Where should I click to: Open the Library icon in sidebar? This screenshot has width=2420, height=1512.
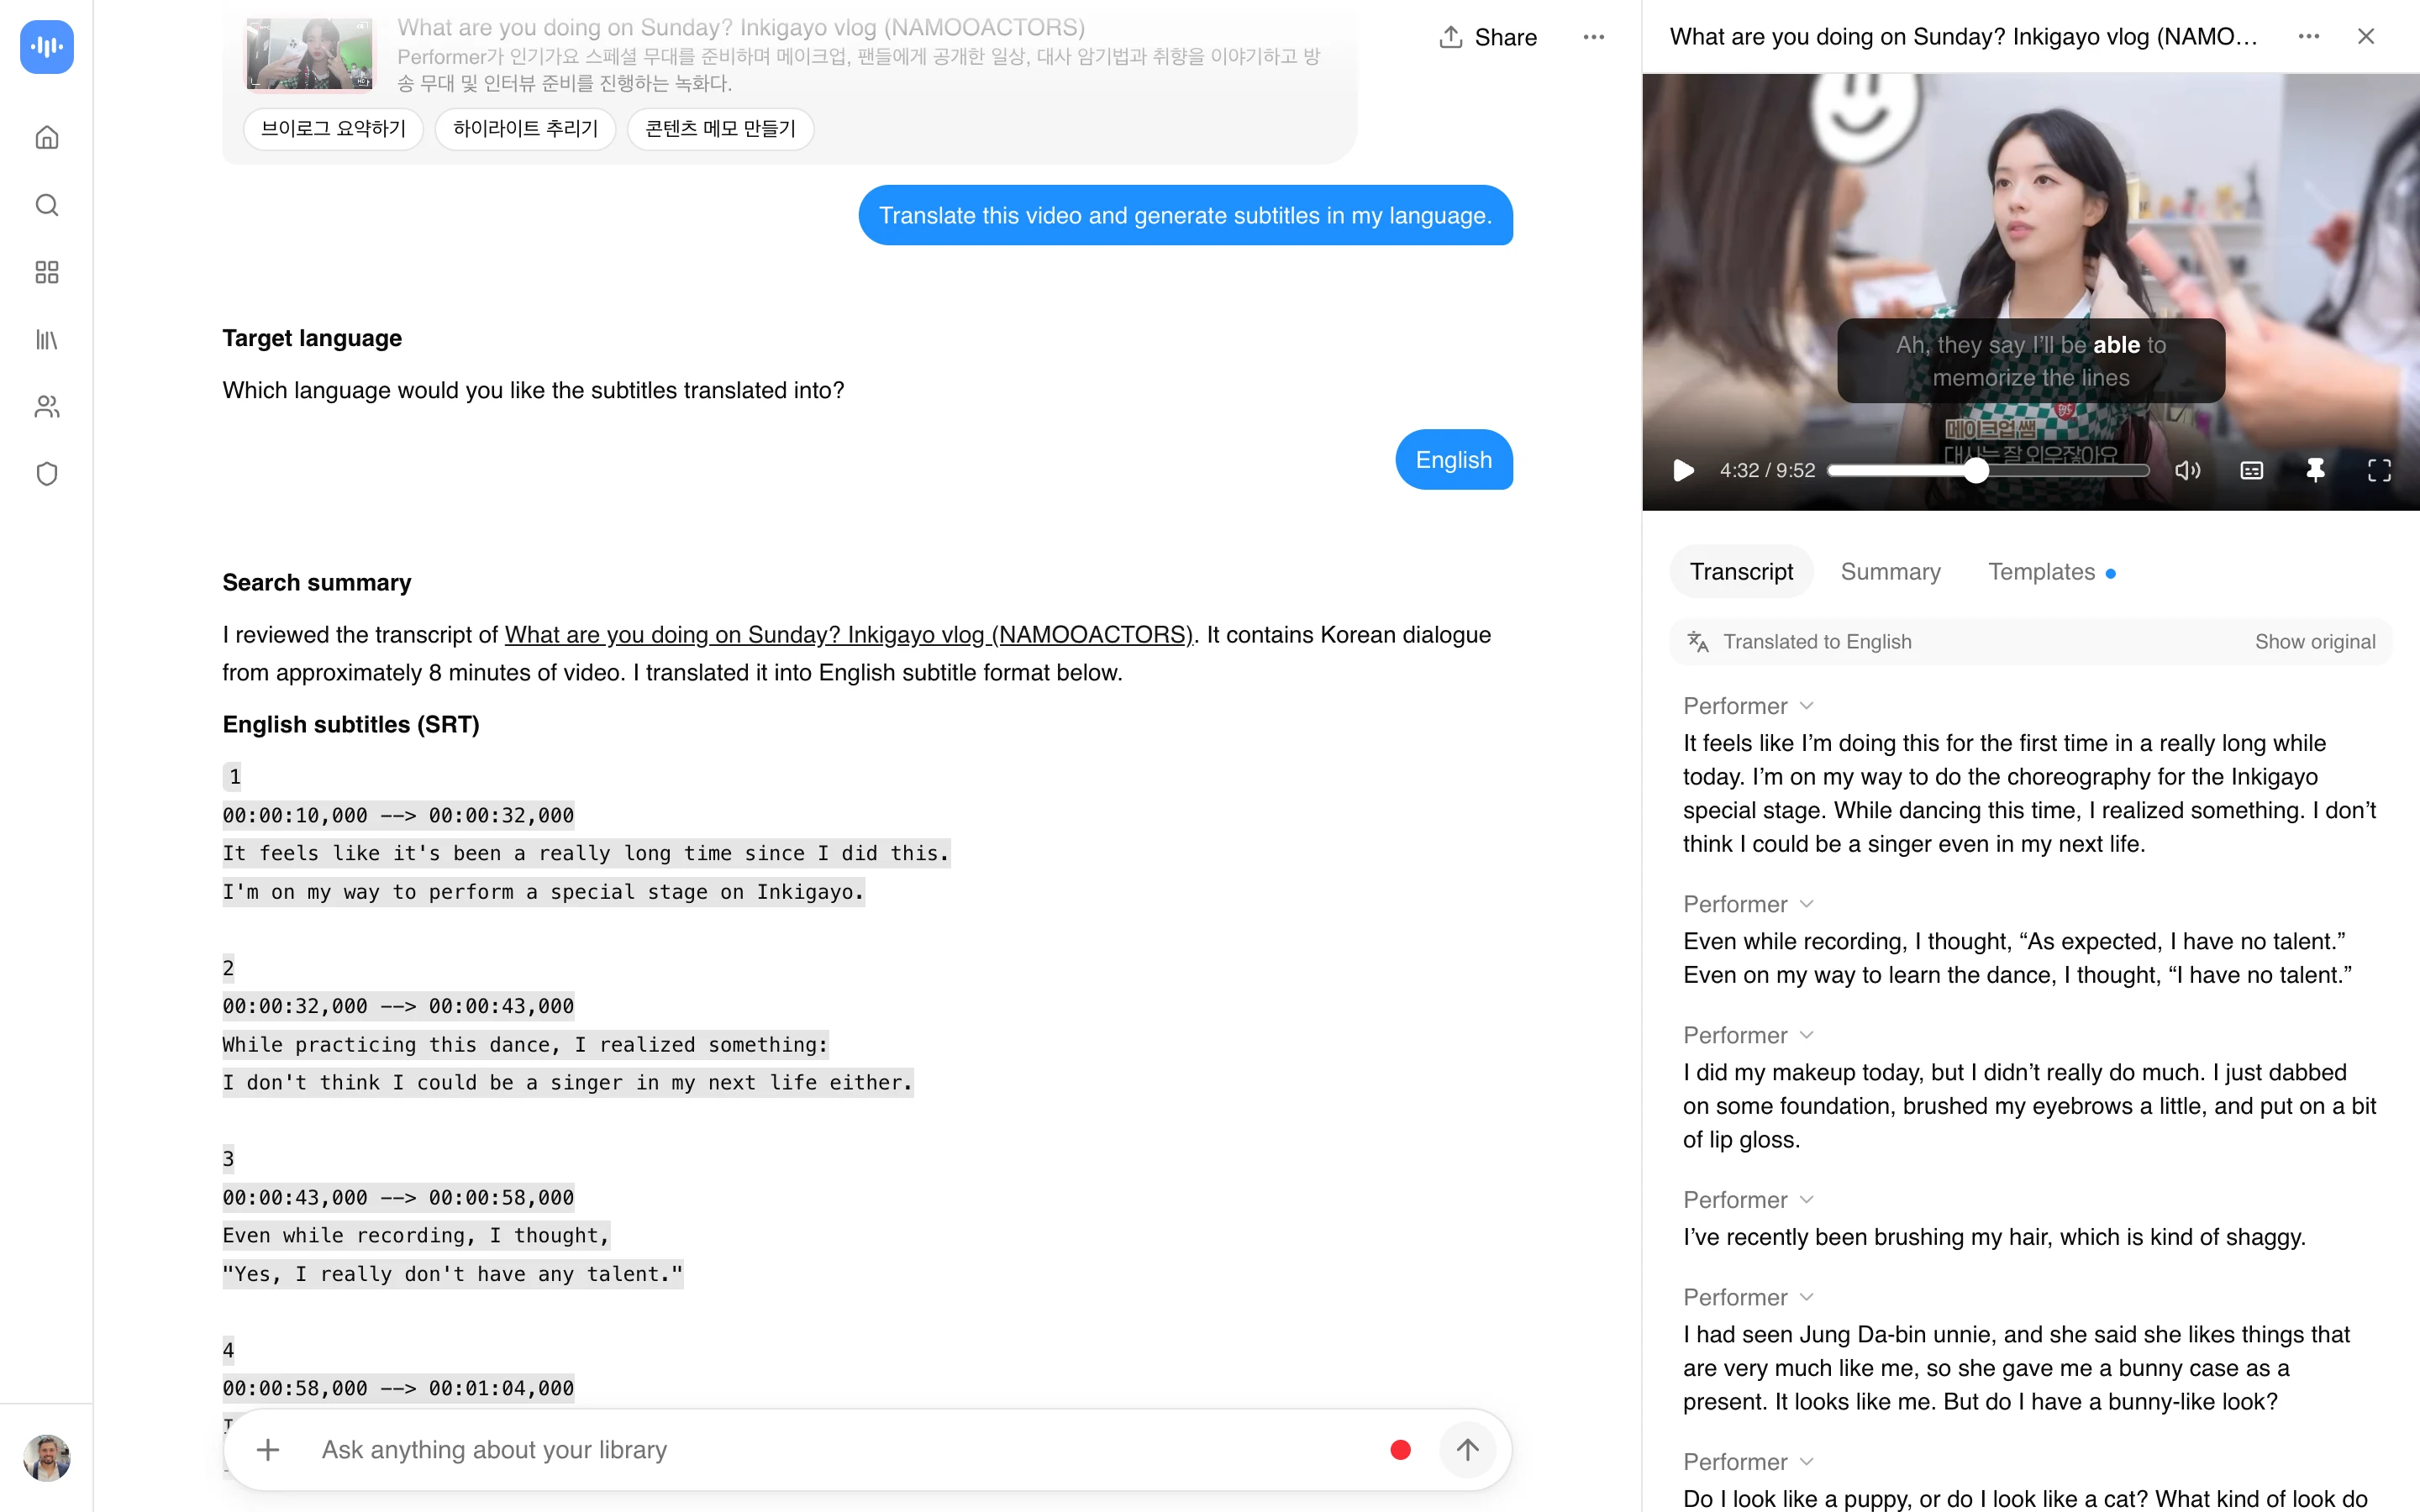(46, 340)
